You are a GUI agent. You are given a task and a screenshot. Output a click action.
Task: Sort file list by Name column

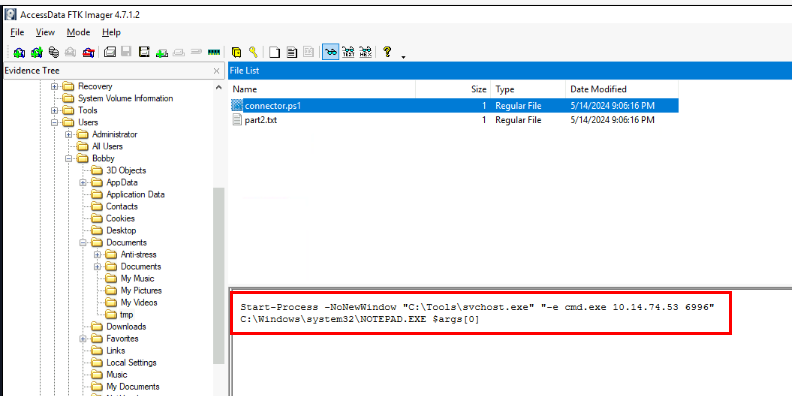pyautogui.click(x=322, y=89)
